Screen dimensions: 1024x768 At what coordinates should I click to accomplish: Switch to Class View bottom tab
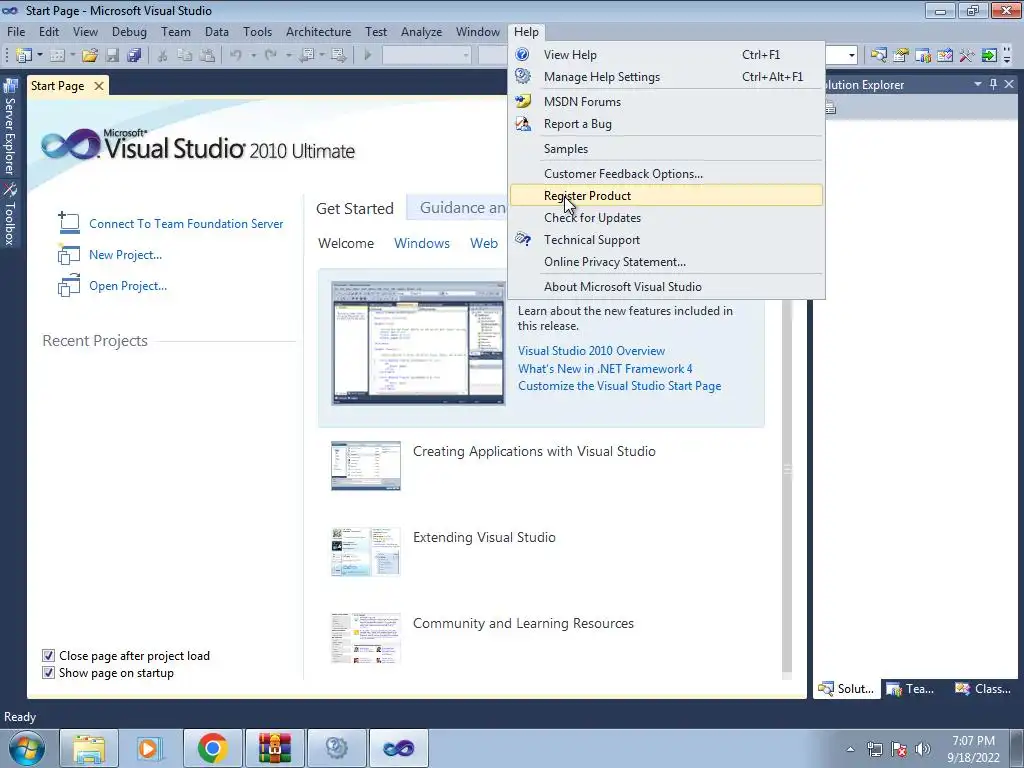[983, 689]
